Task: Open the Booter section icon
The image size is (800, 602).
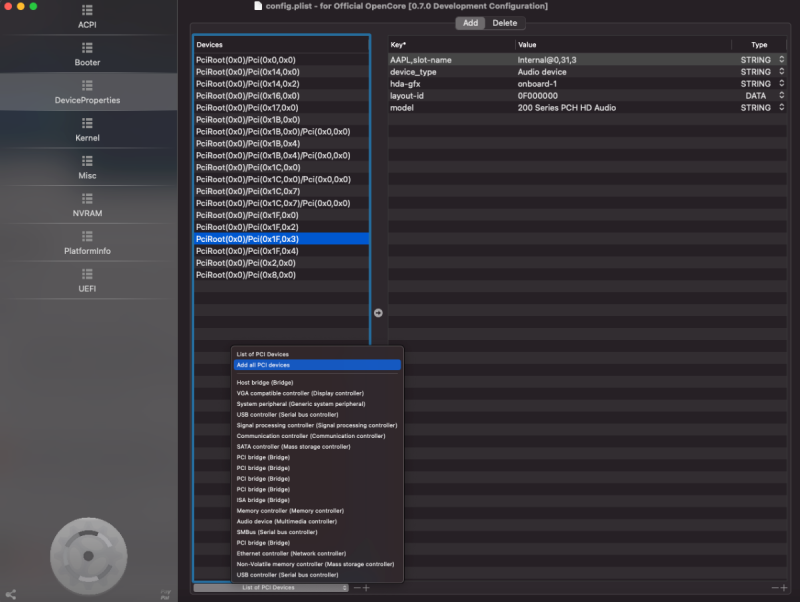Action: point(88,47)
